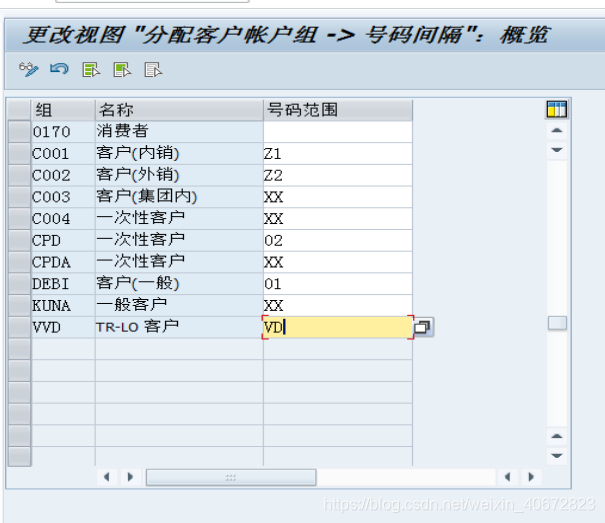Select the row selector for group C003
This screenshot has width=605, height=523.
pos(19,197)
